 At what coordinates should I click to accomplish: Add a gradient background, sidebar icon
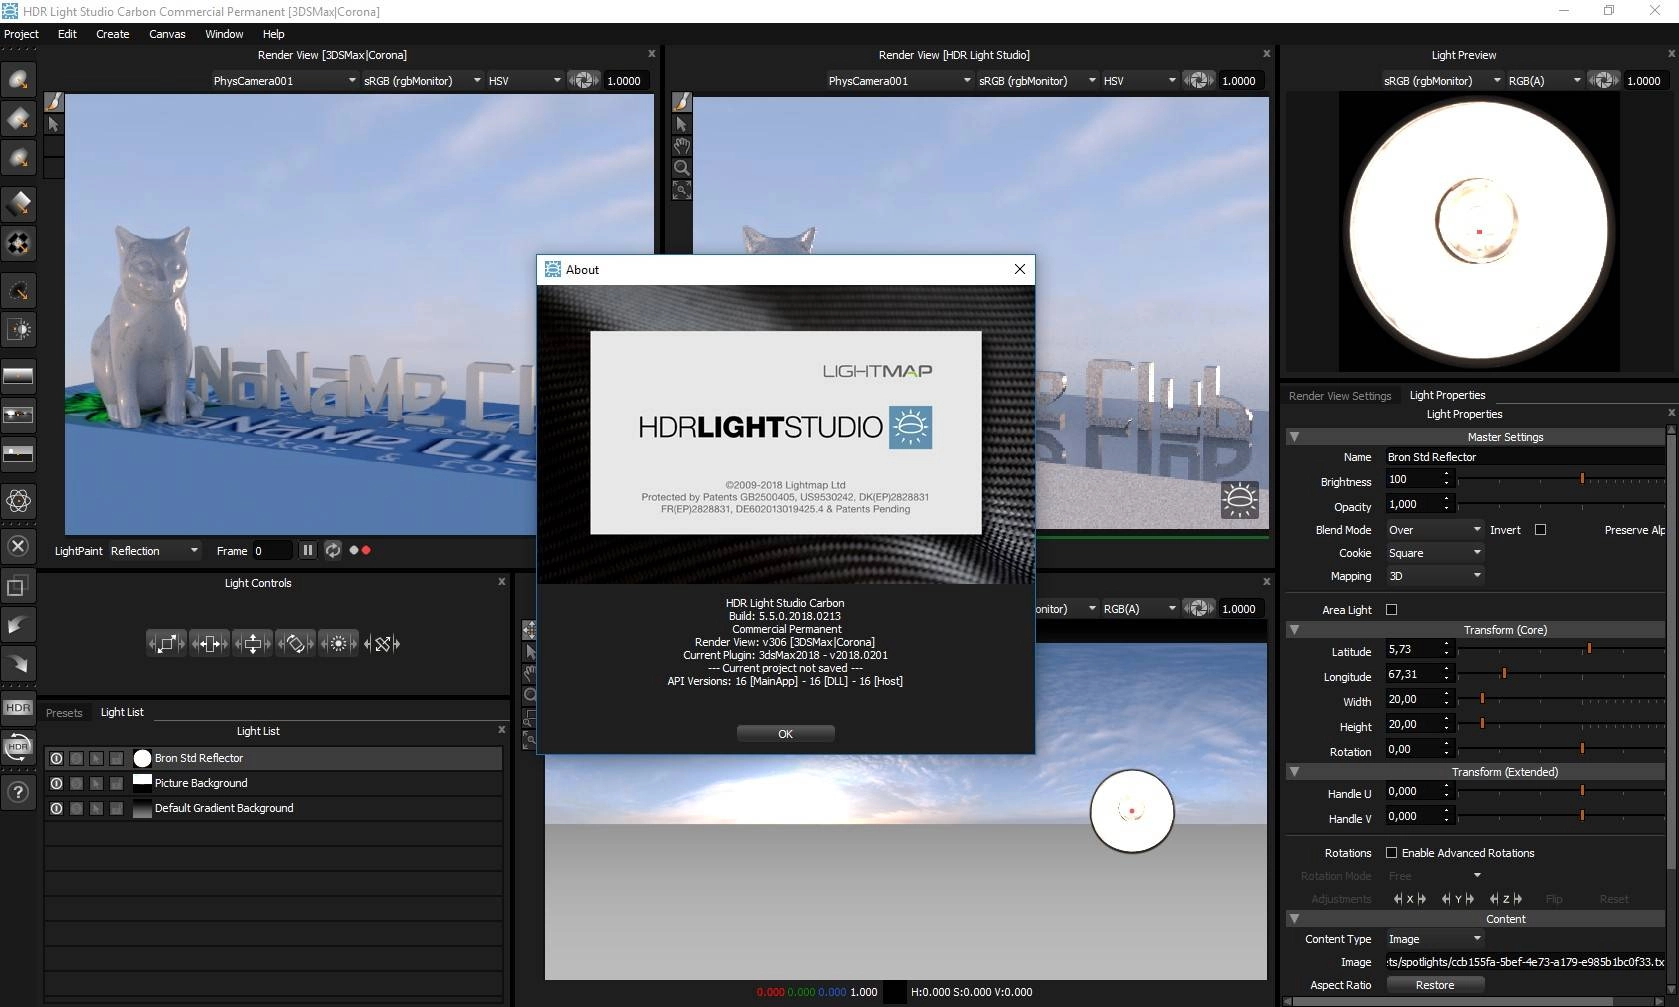pos(18,376)
